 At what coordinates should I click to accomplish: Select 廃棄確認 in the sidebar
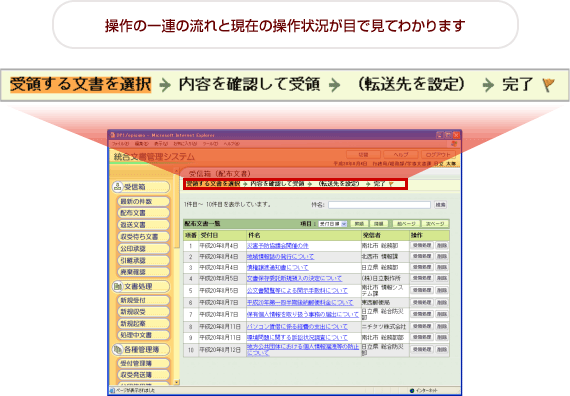tap(143, 272)
